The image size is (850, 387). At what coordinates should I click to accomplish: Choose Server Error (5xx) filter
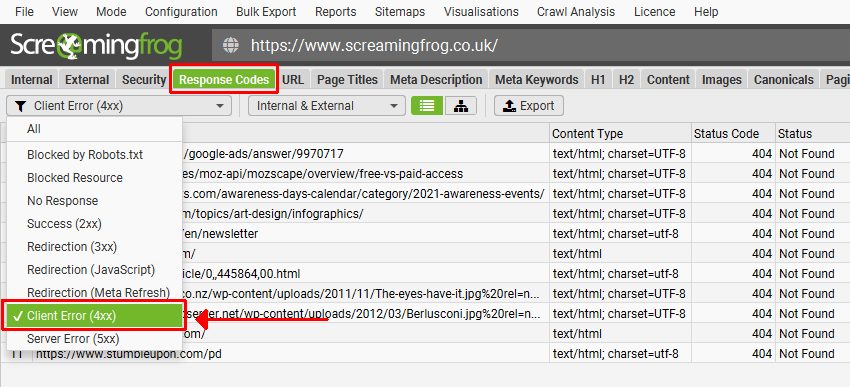point(94,339)
